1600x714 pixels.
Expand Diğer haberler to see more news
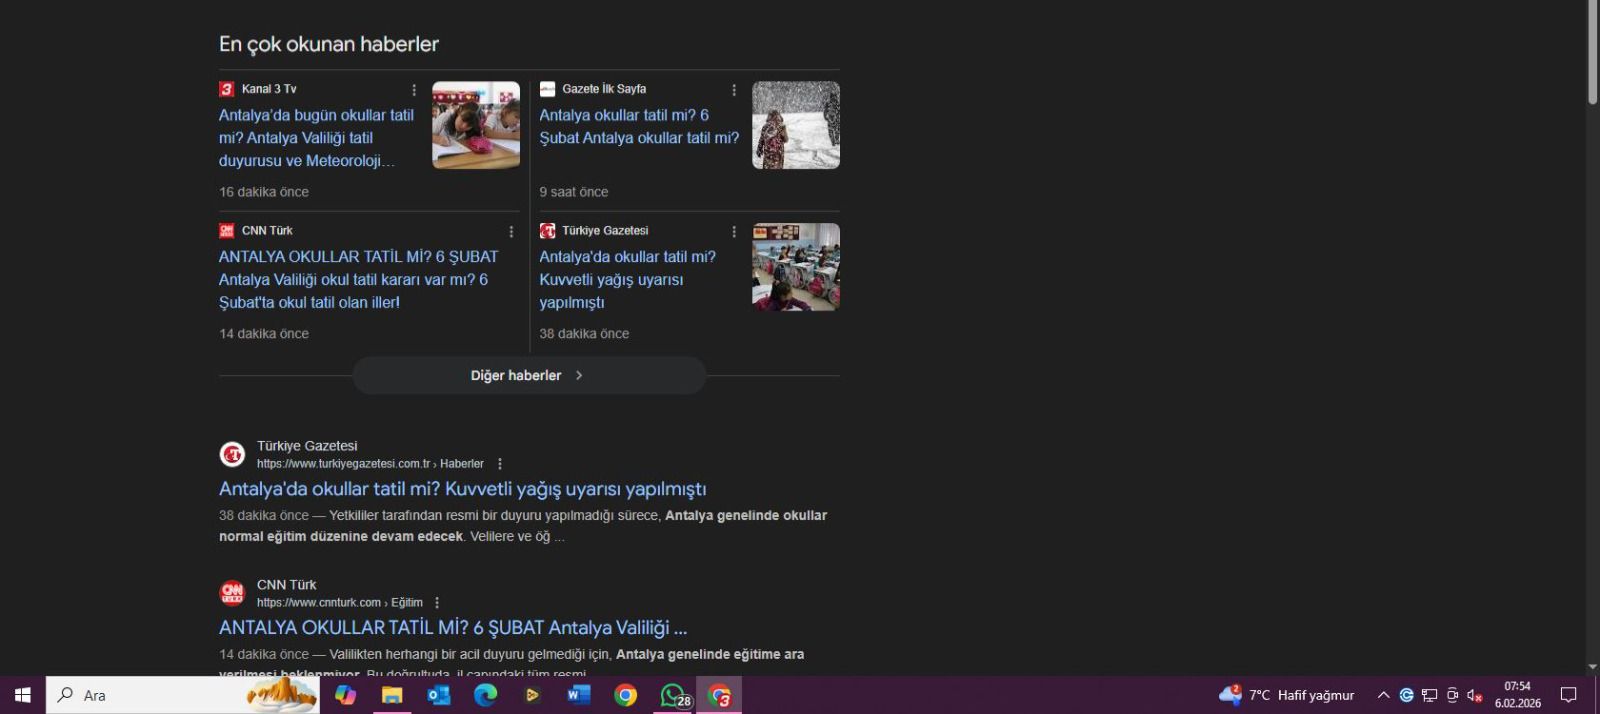click(529, 376)
